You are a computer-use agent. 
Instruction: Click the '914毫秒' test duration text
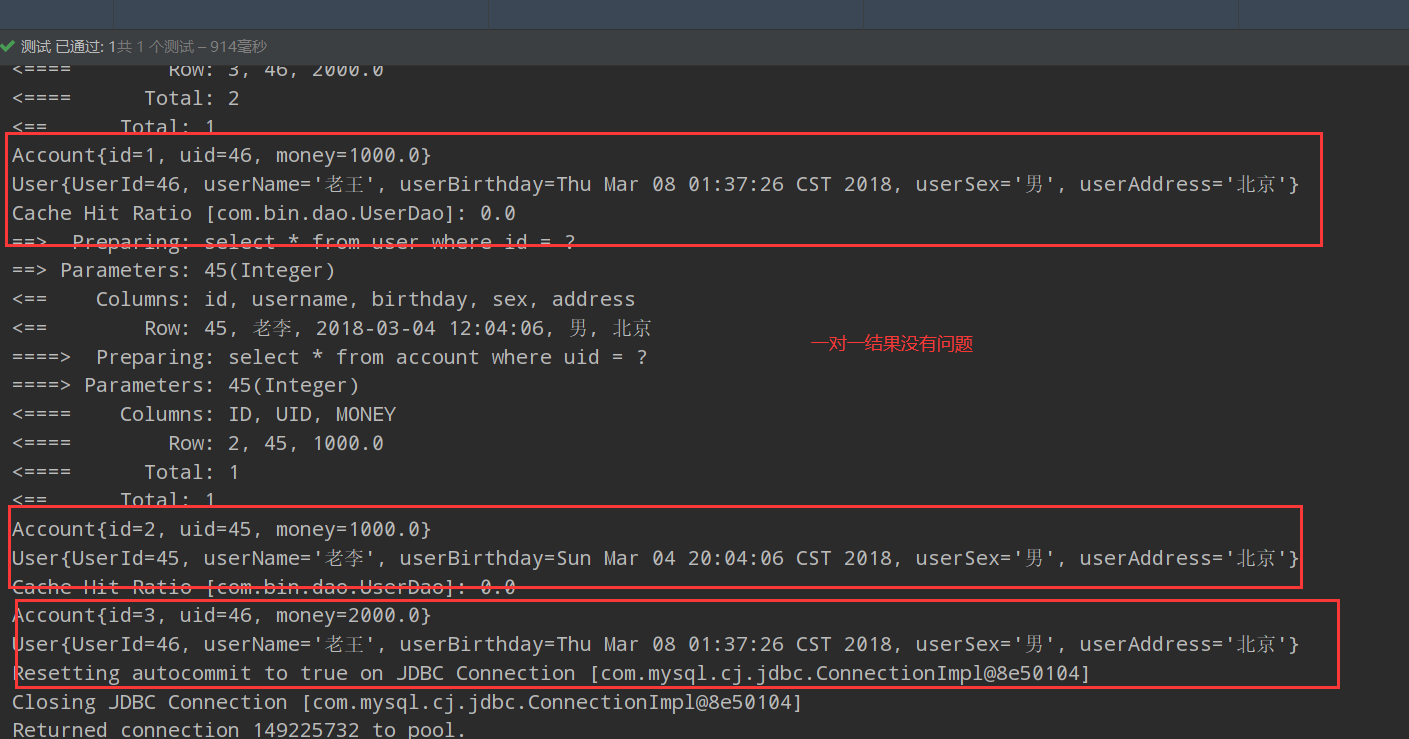(x=238, y=46)
